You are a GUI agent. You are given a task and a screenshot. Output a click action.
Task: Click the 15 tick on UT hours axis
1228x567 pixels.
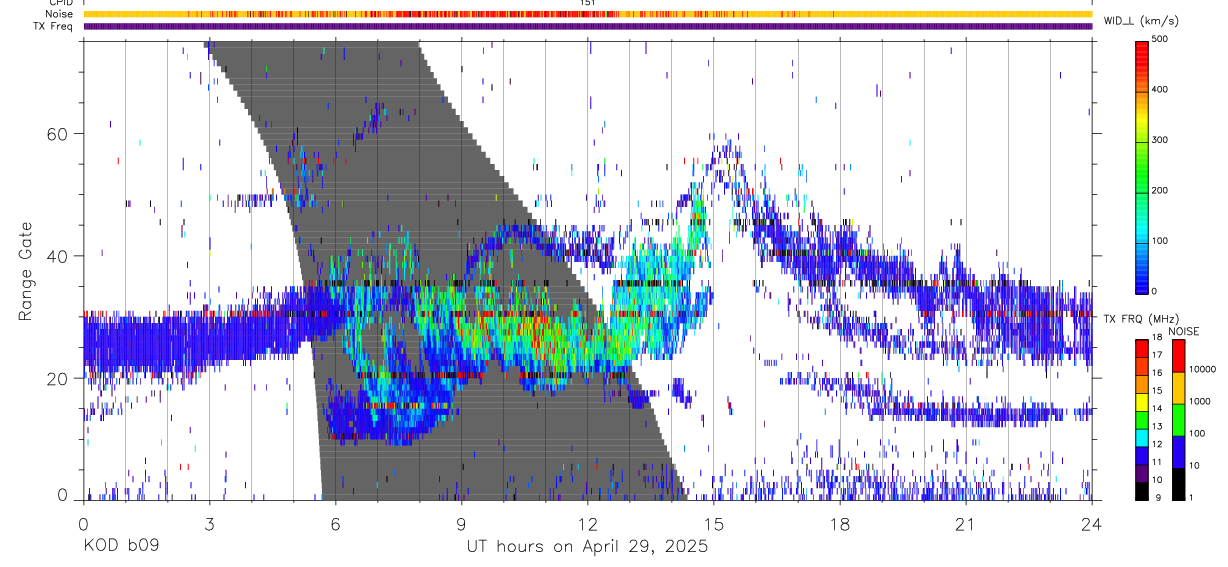click(x=714, y=523)
